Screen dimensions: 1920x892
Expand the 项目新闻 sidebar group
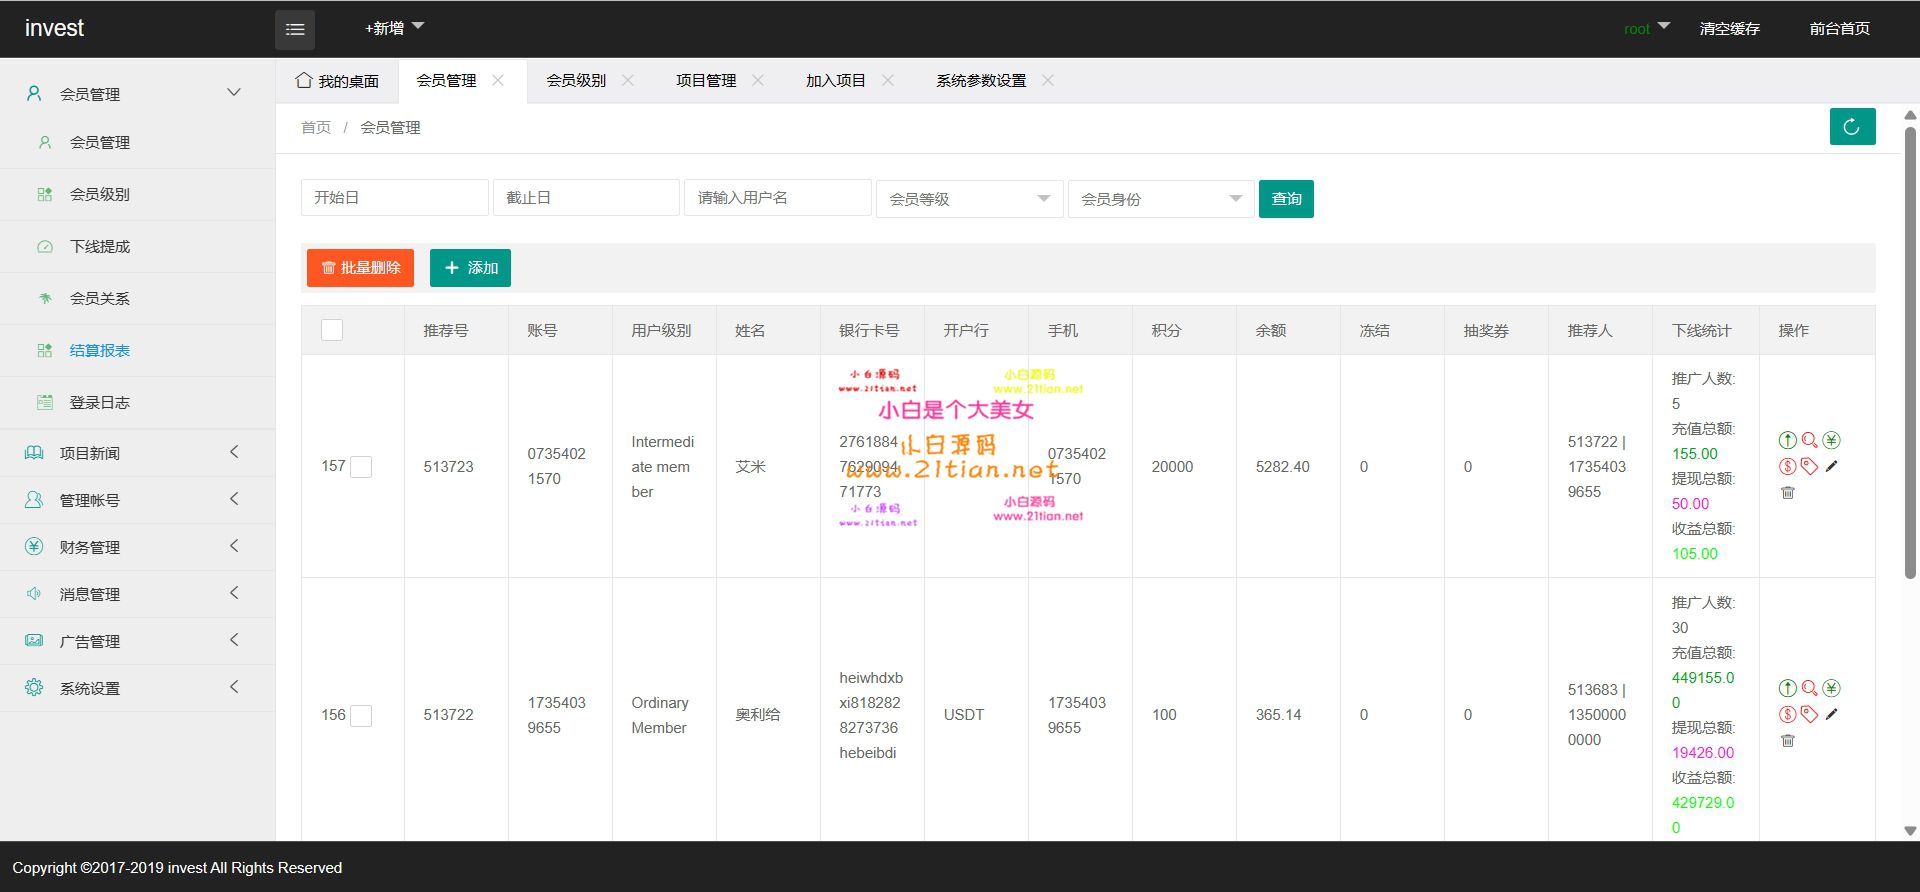pos(137,453)
